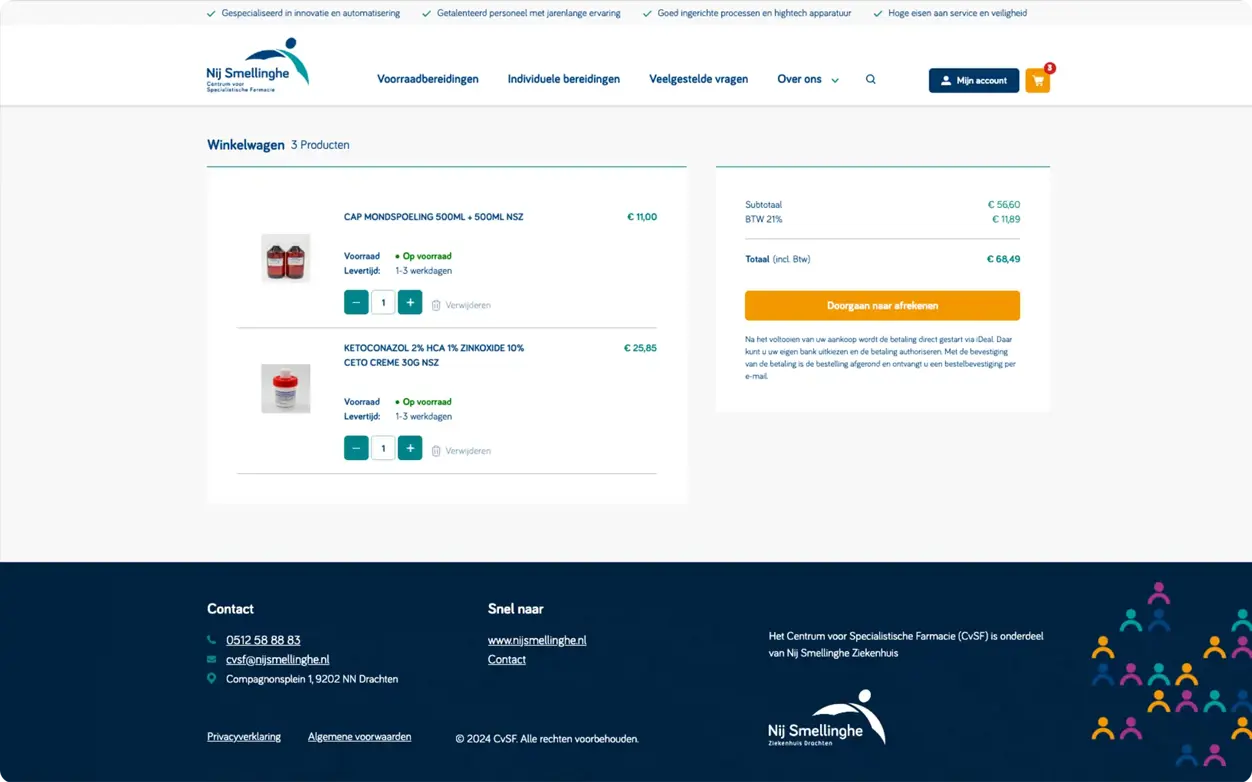Open Mijn account button

(x=973, y=81)
